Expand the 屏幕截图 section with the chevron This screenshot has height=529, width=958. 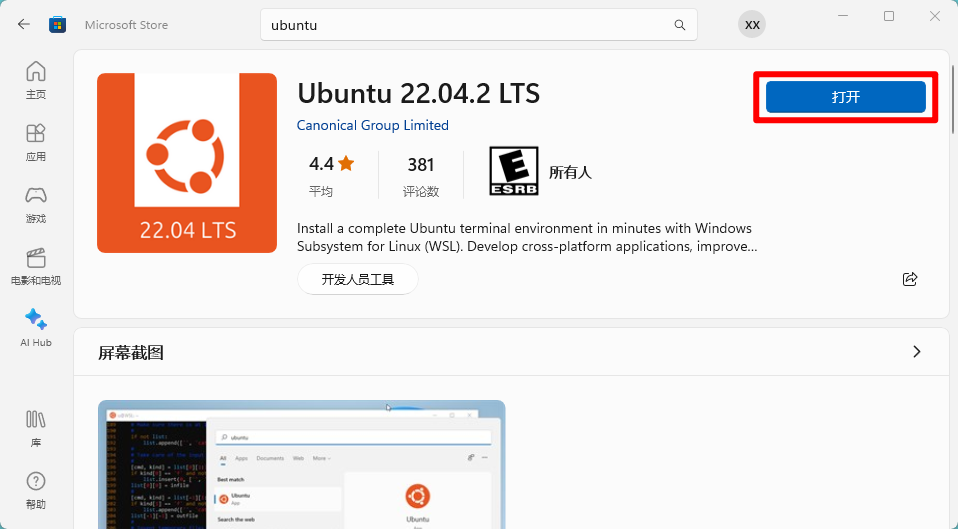click(916, 352)
